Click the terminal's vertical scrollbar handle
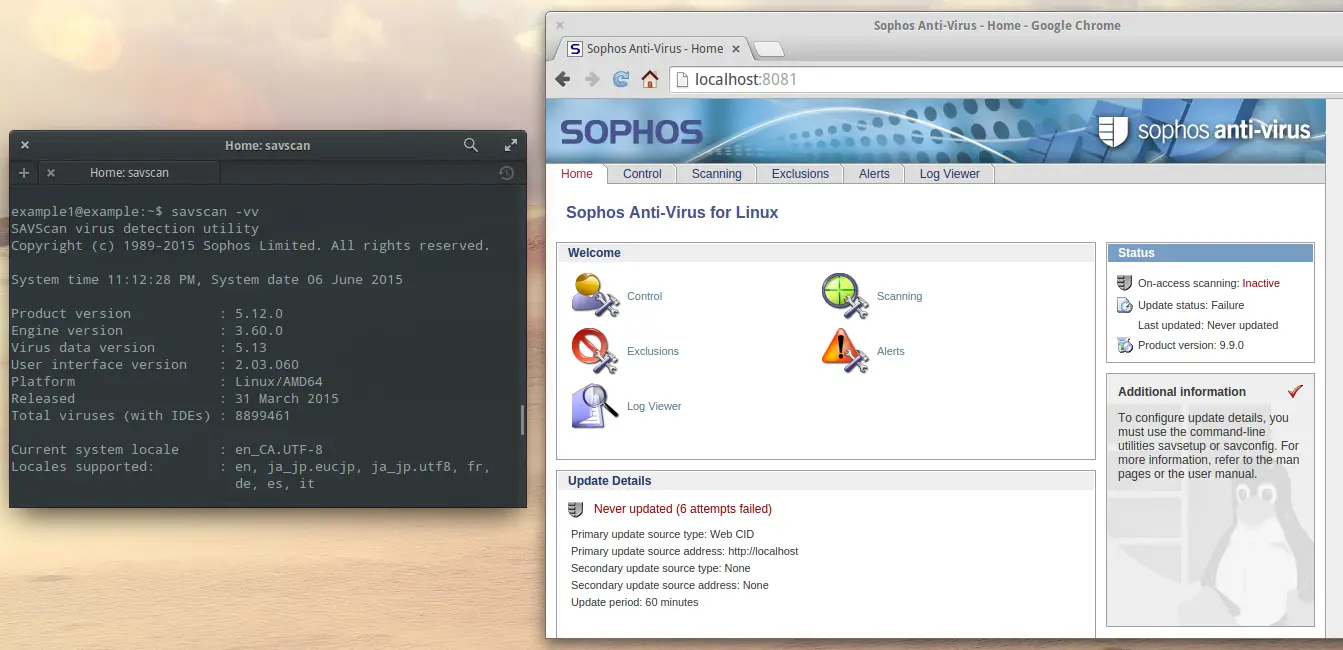This screenshot has width=1343, height=650. click(522, 420)
